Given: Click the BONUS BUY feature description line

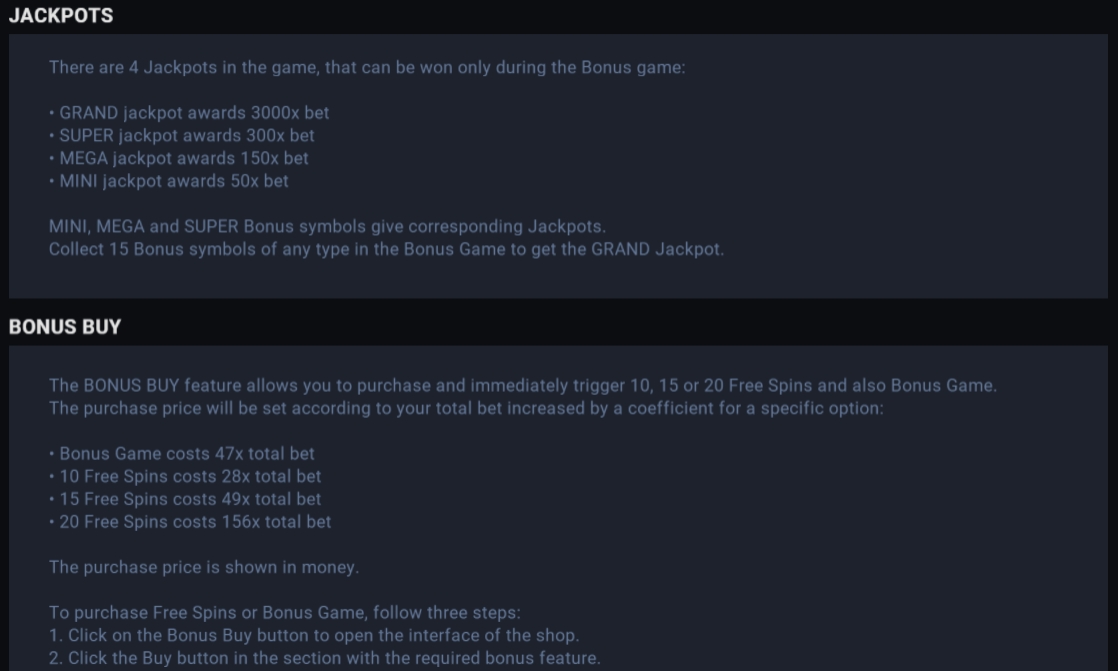Looking at the screenshot, I should tap(523, 385).
